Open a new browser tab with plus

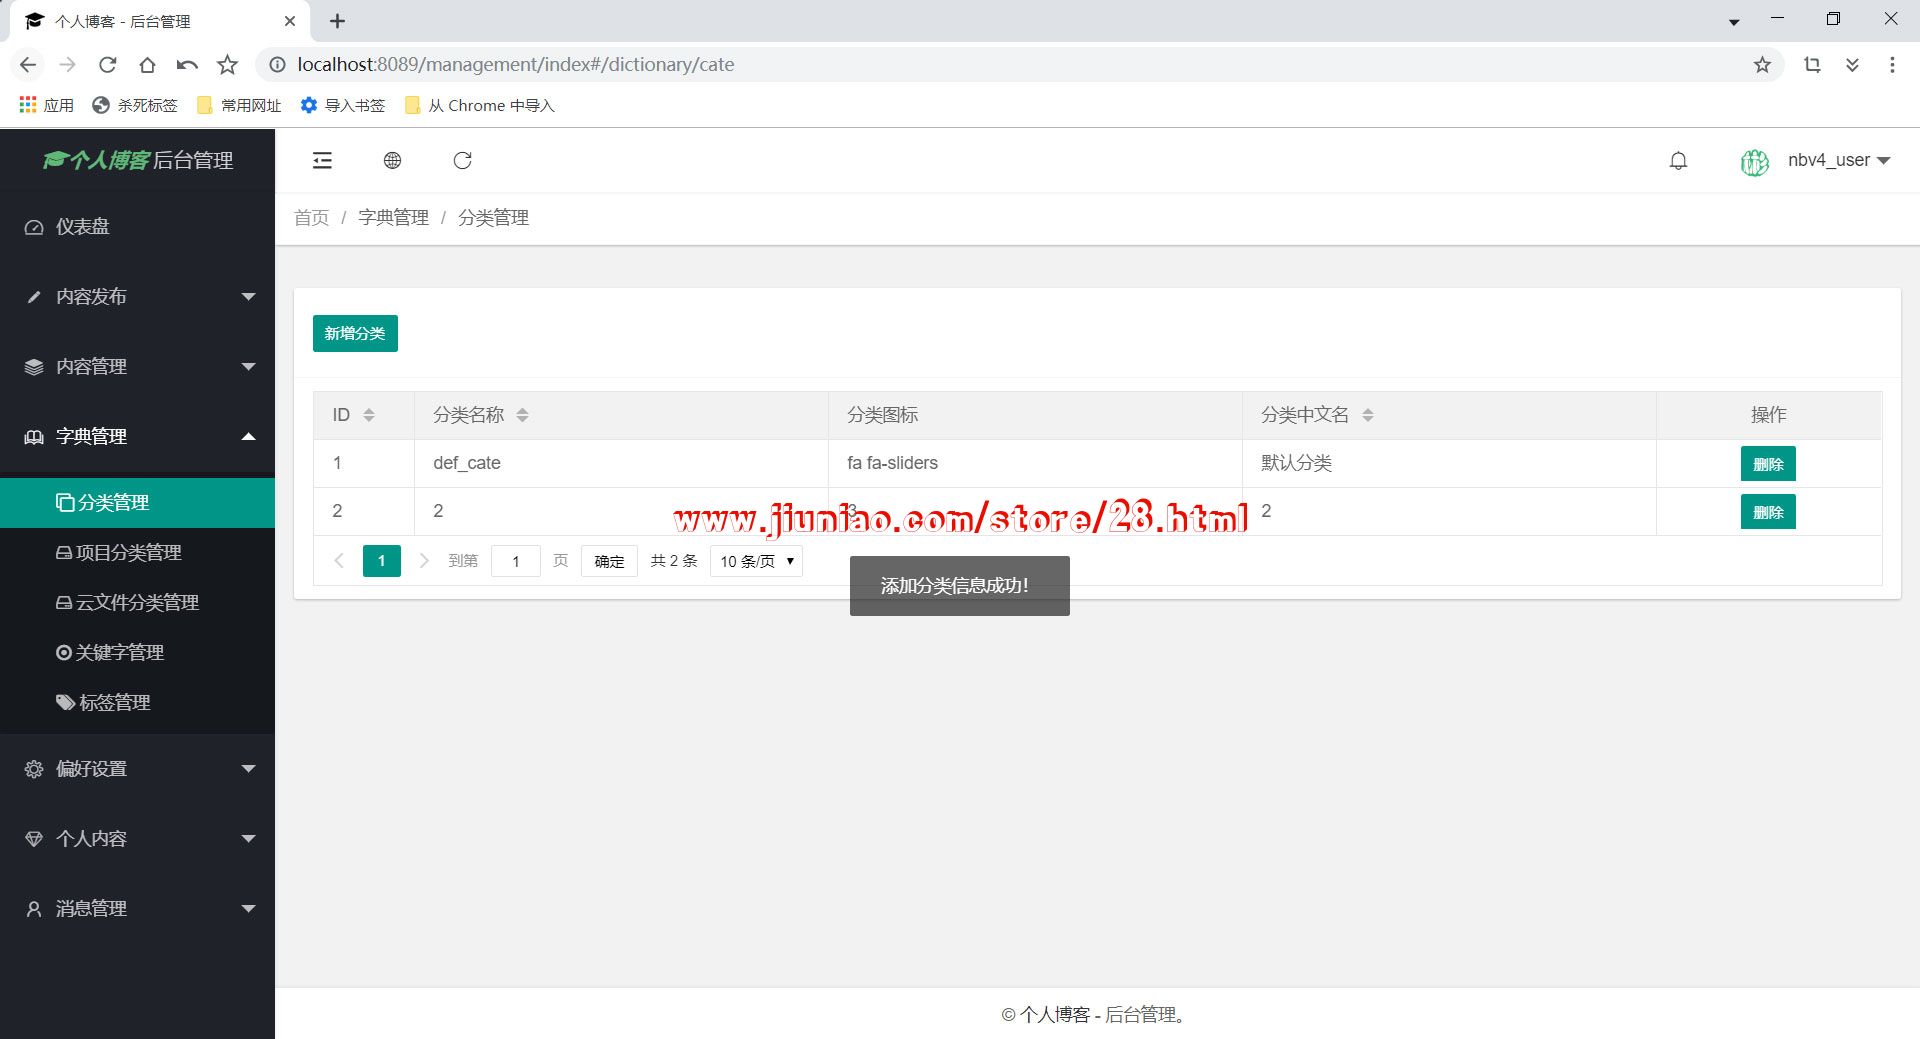click(337, 21)
